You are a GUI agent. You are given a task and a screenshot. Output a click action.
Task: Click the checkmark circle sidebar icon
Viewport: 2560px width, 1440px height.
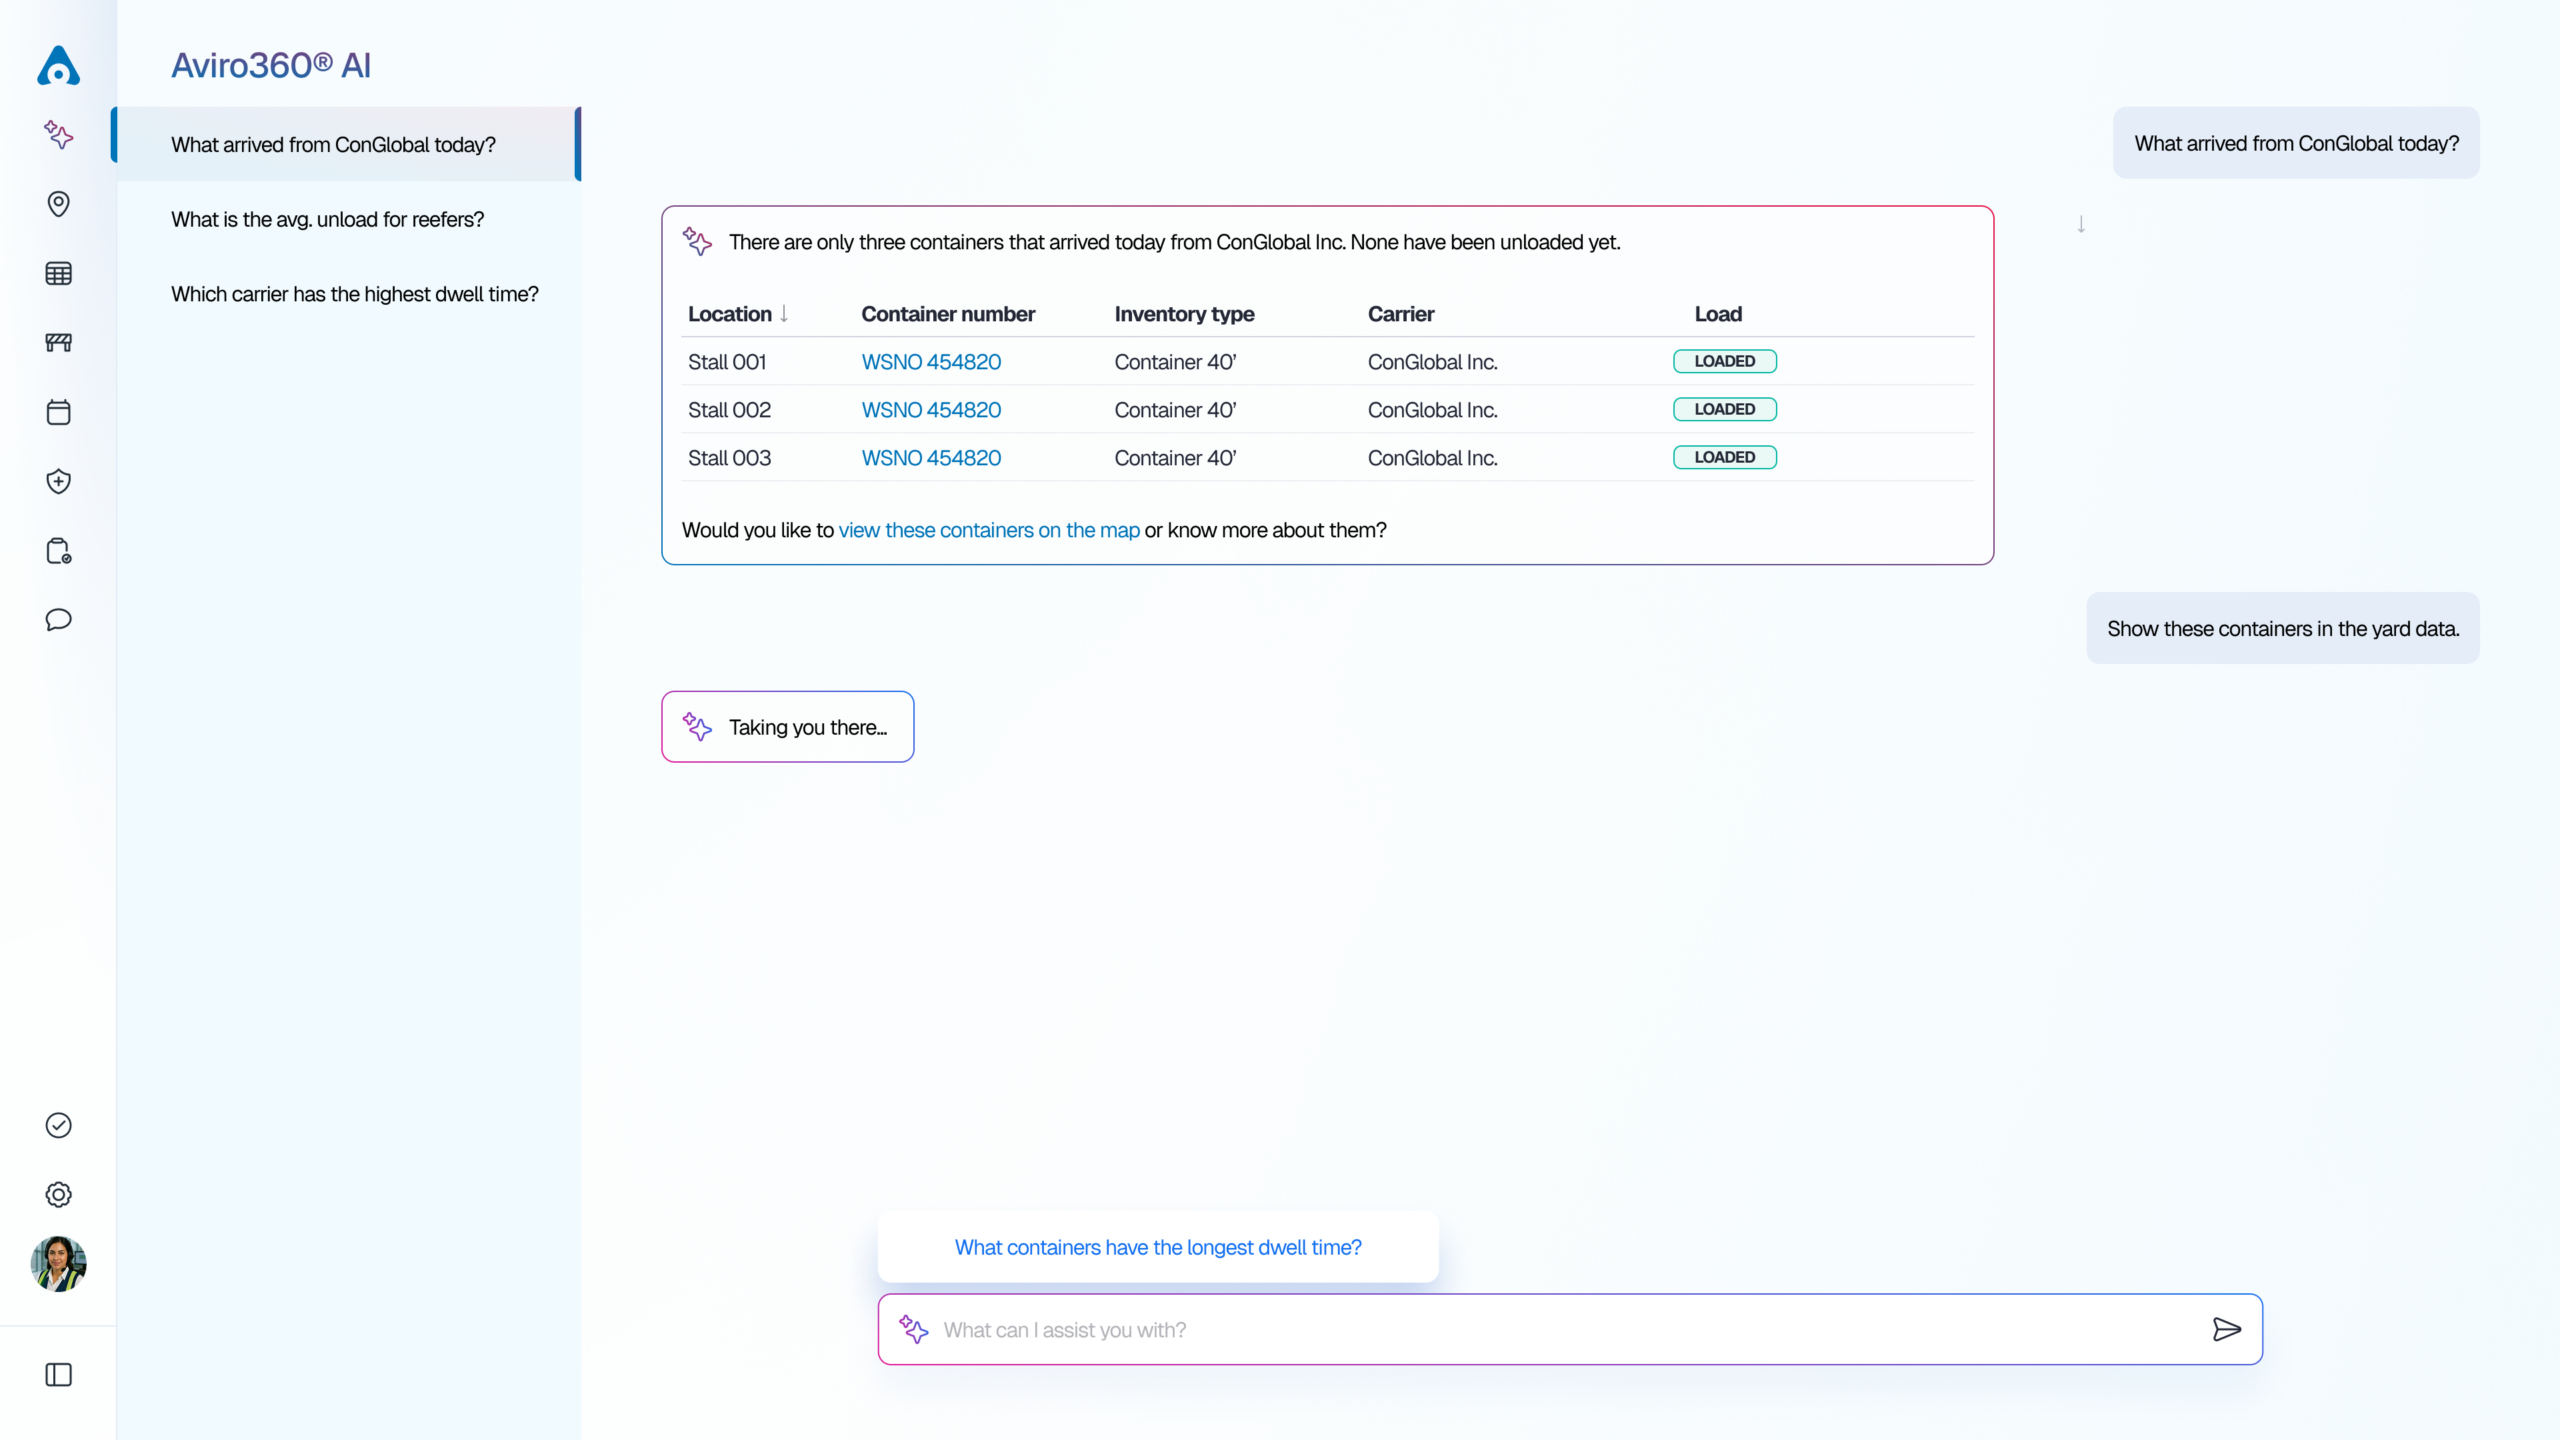tap(58, 1125)
